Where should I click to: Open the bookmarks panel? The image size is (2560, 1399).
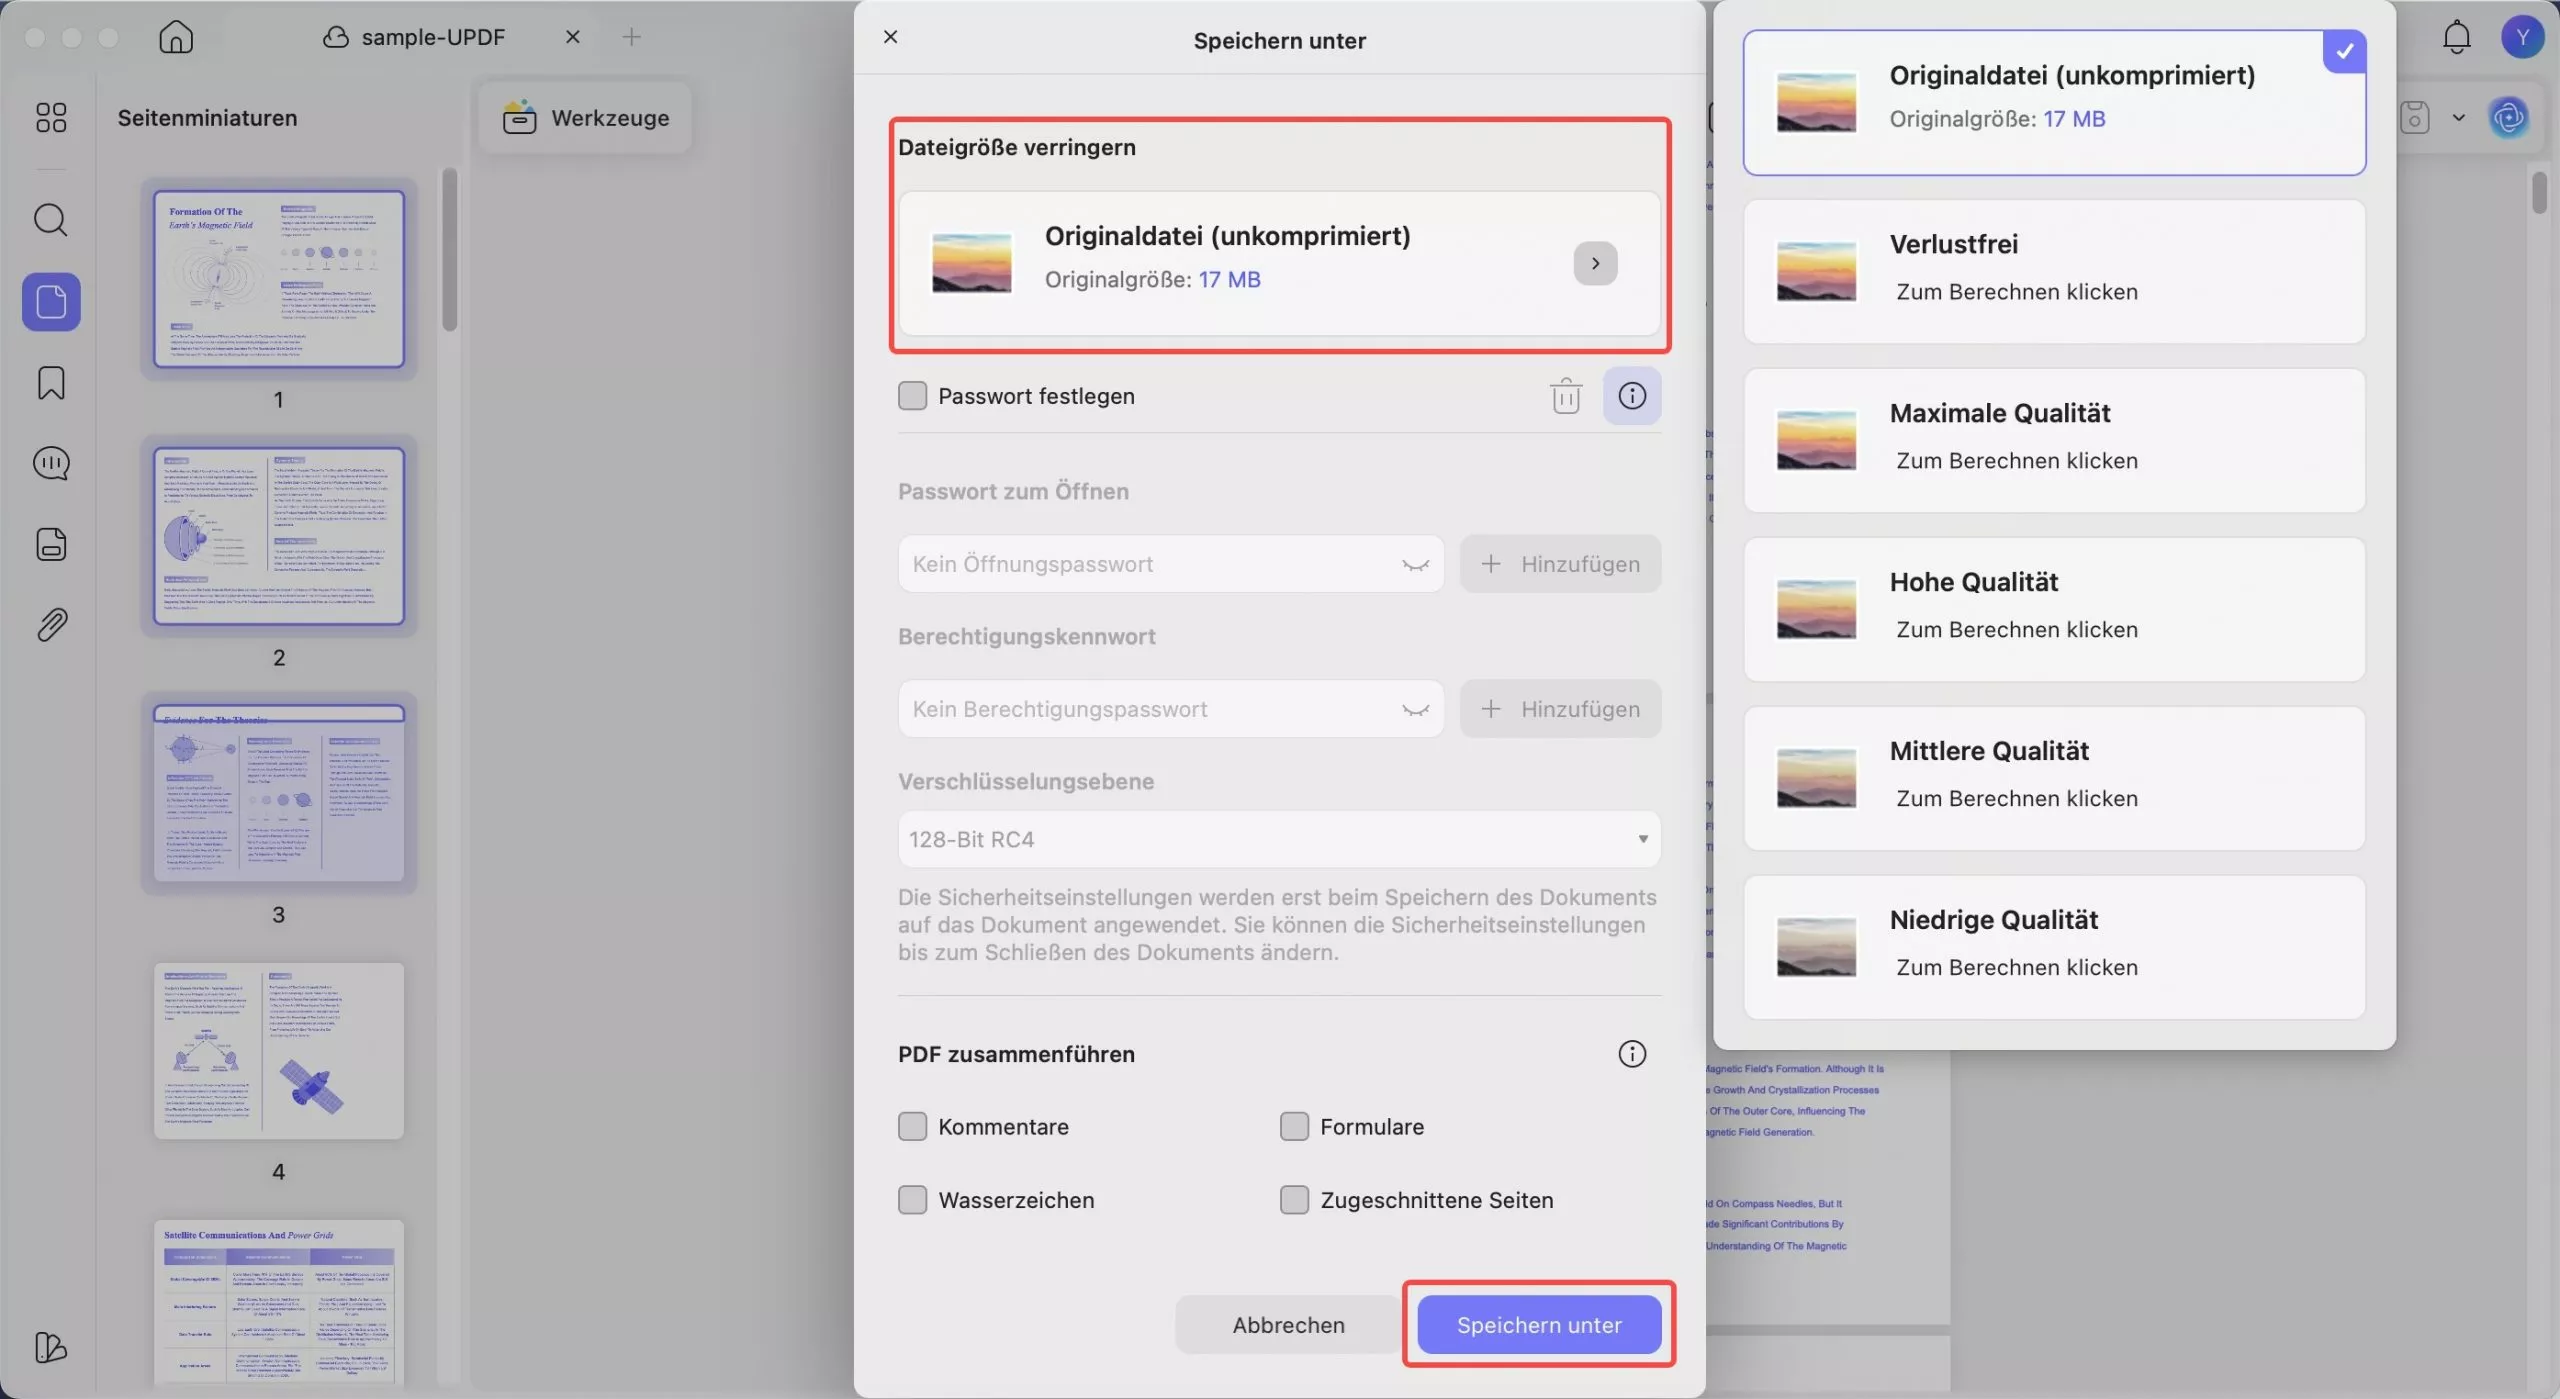[x=52, y=383]
